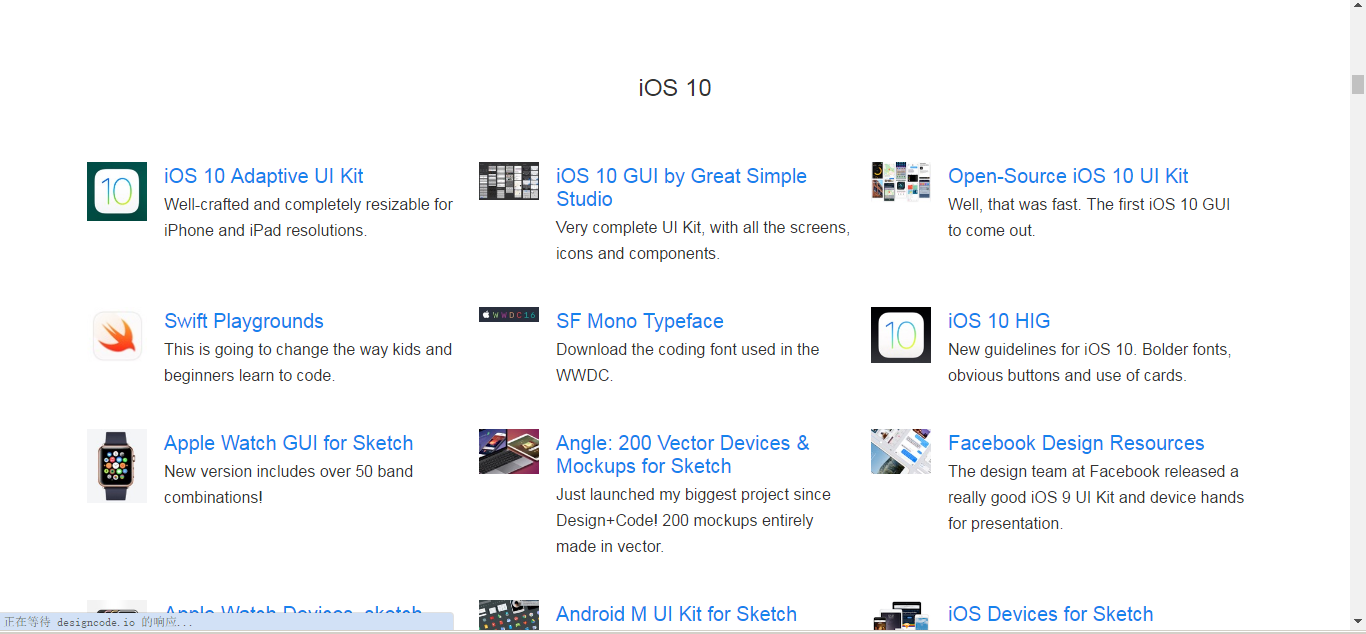
Task: Open Angle: 200 Vector Devices & Mockups link
Action: (x=683, y=454)
